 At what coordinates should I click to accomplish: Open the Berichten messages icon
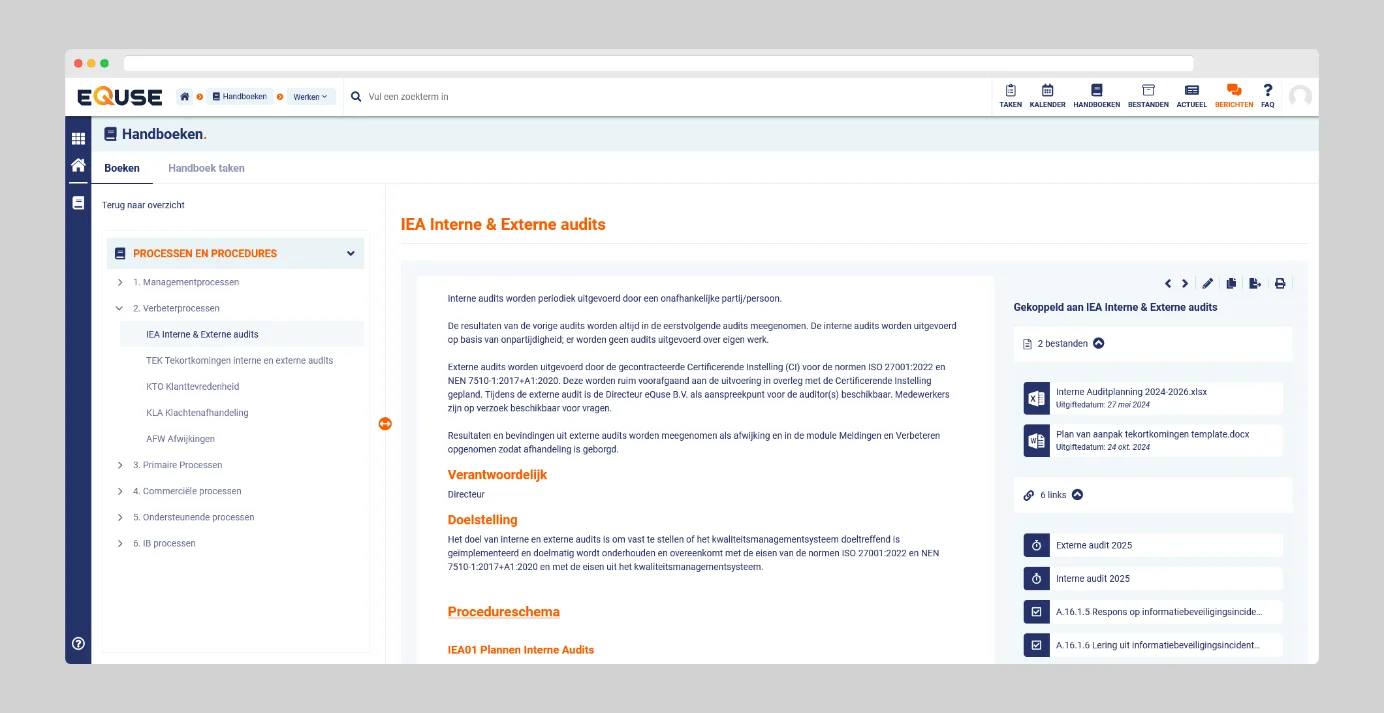coord(1233,92)
